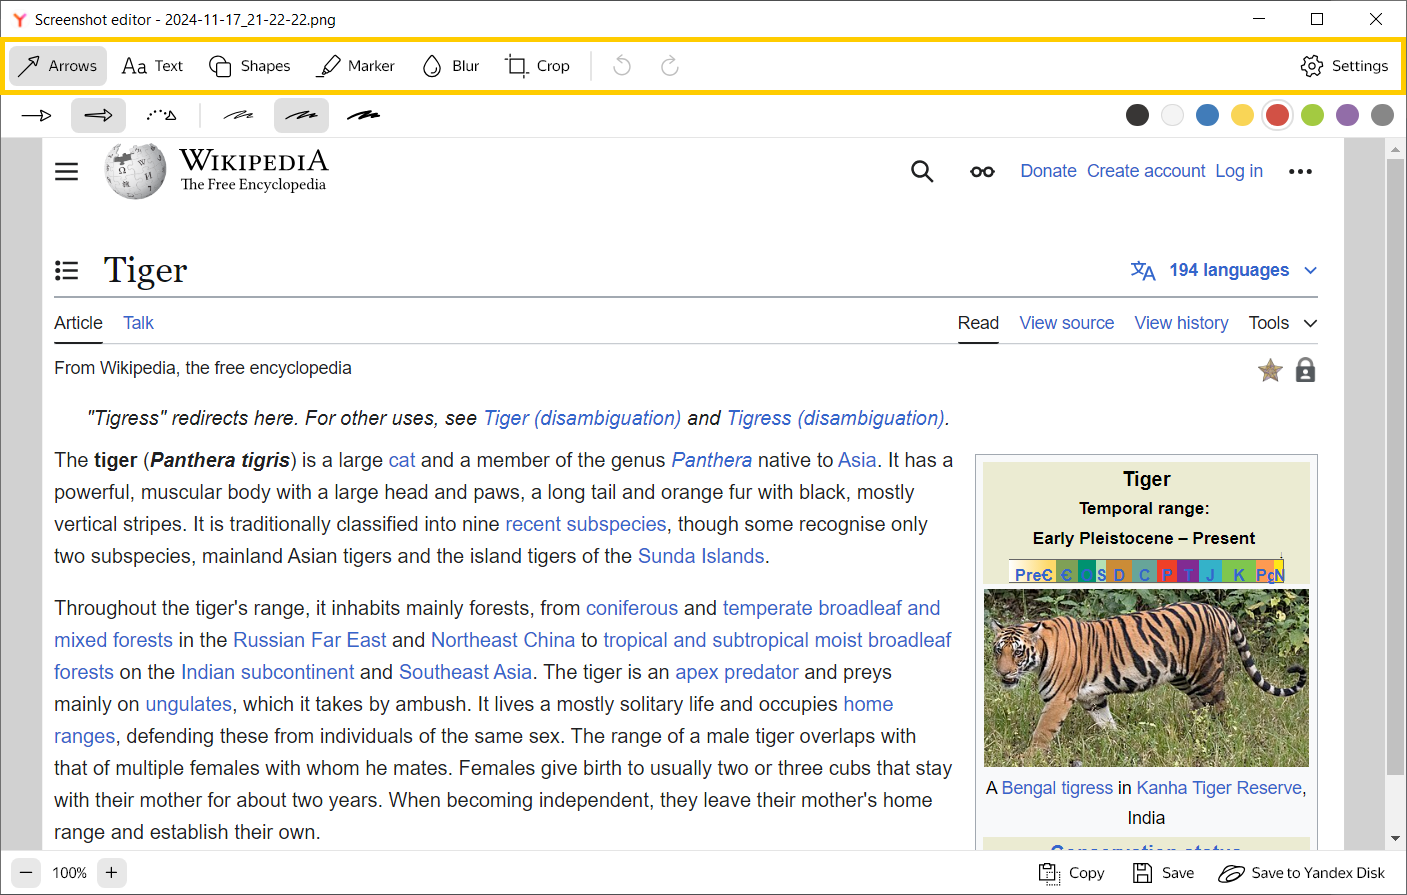Open the View history tab
This screenshot has height=895, width=1407.
tap(1181, 323)
